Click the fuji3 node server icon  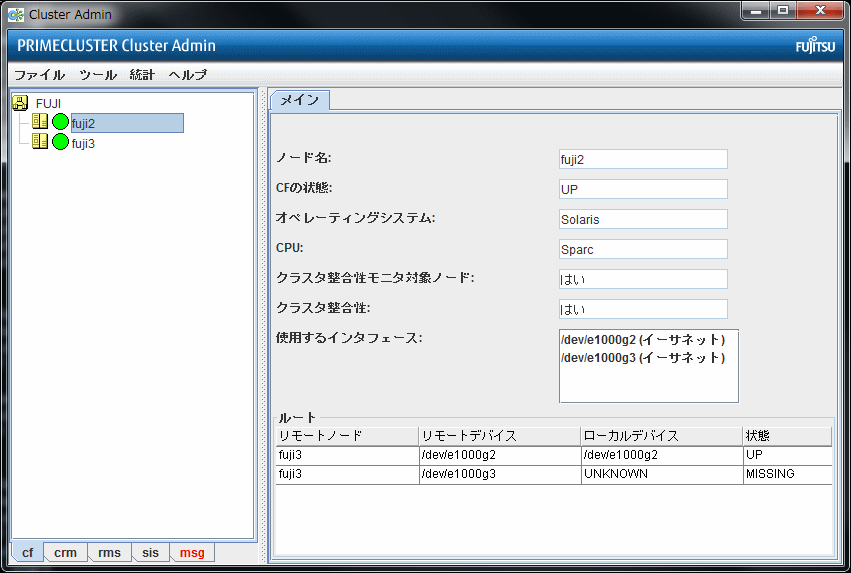[x=40, y=142]
